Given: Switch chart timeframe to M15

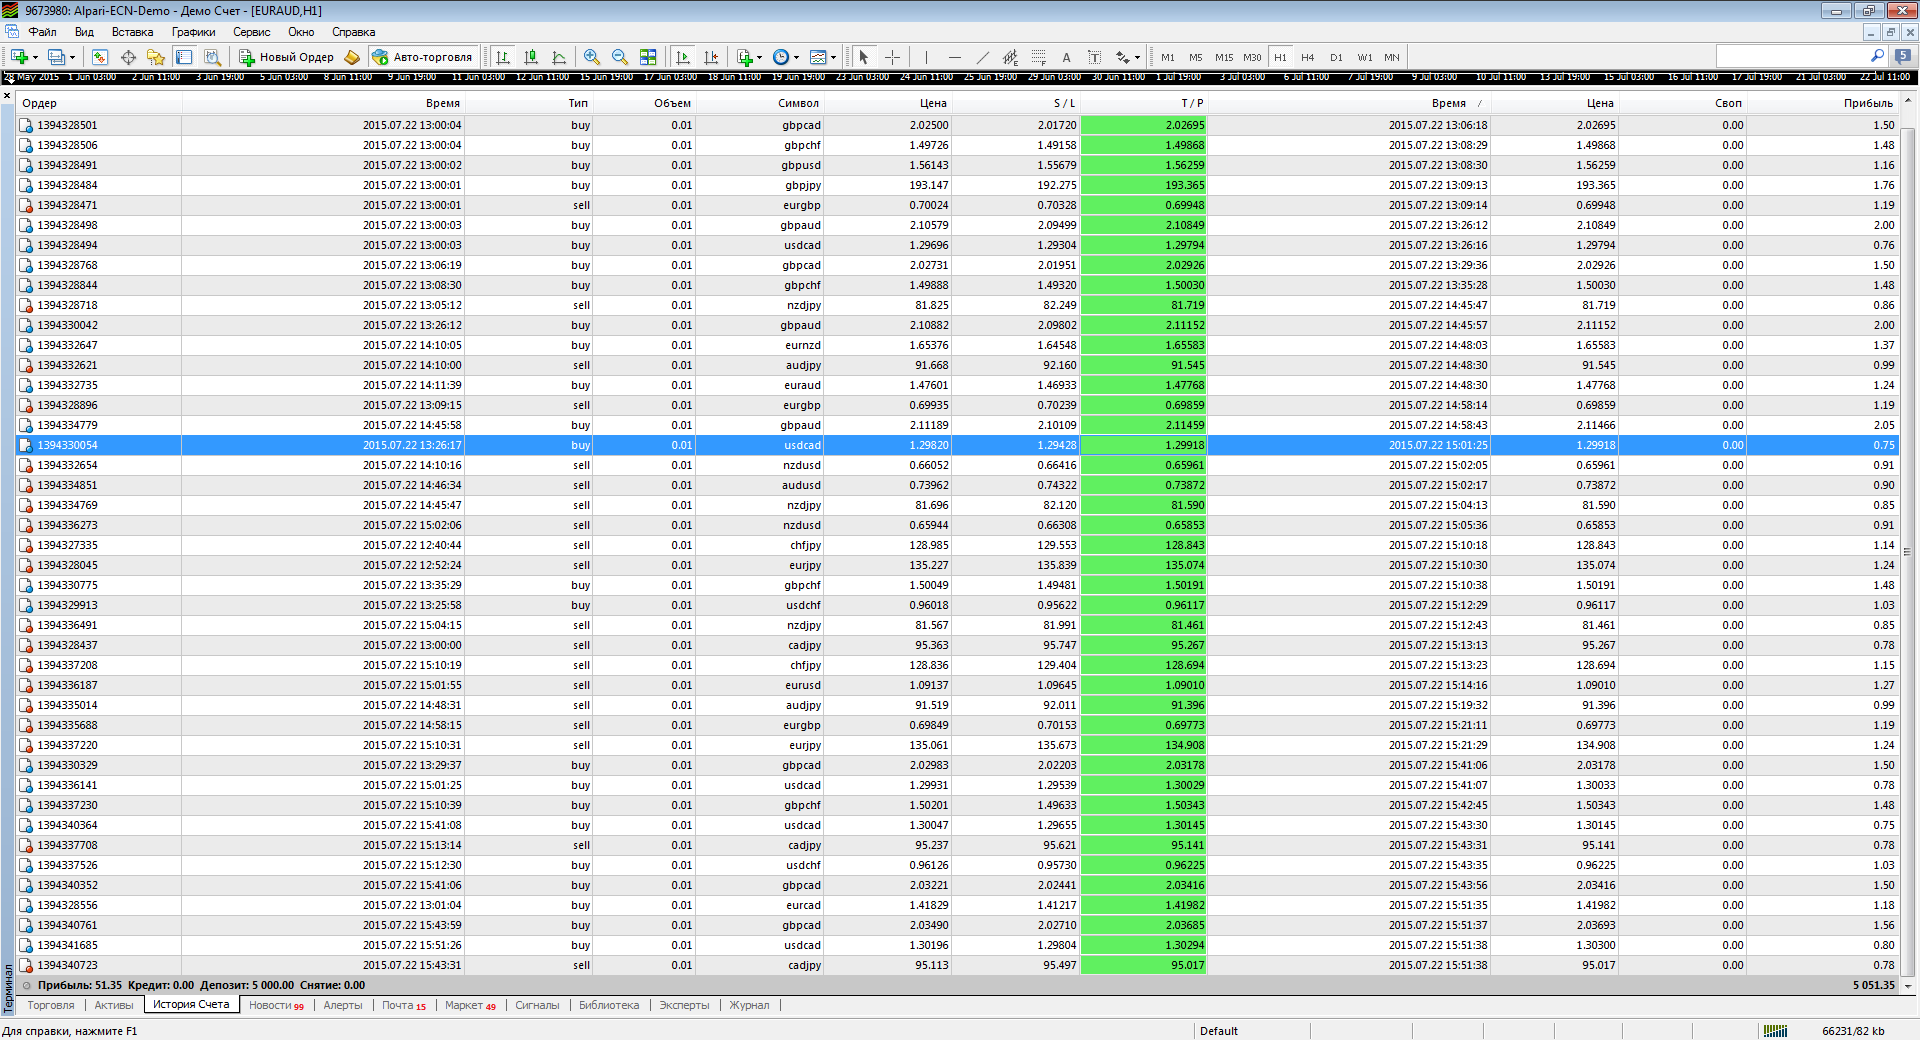Looking at the screenshot, I should (x=1224, y=57).
